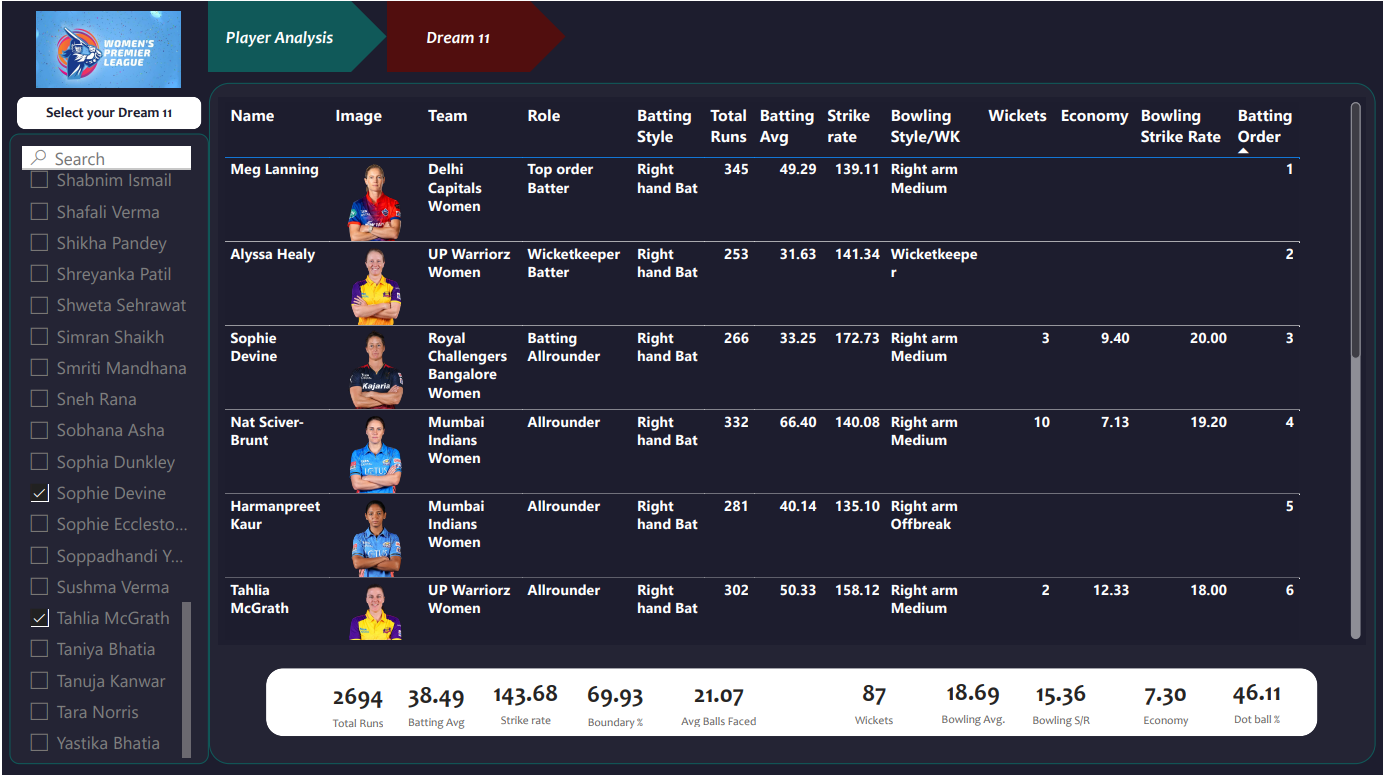Select the Harmanpreet Kaur name cell
The width and height of the screenshot is (1385, 775).
point(275,515)
